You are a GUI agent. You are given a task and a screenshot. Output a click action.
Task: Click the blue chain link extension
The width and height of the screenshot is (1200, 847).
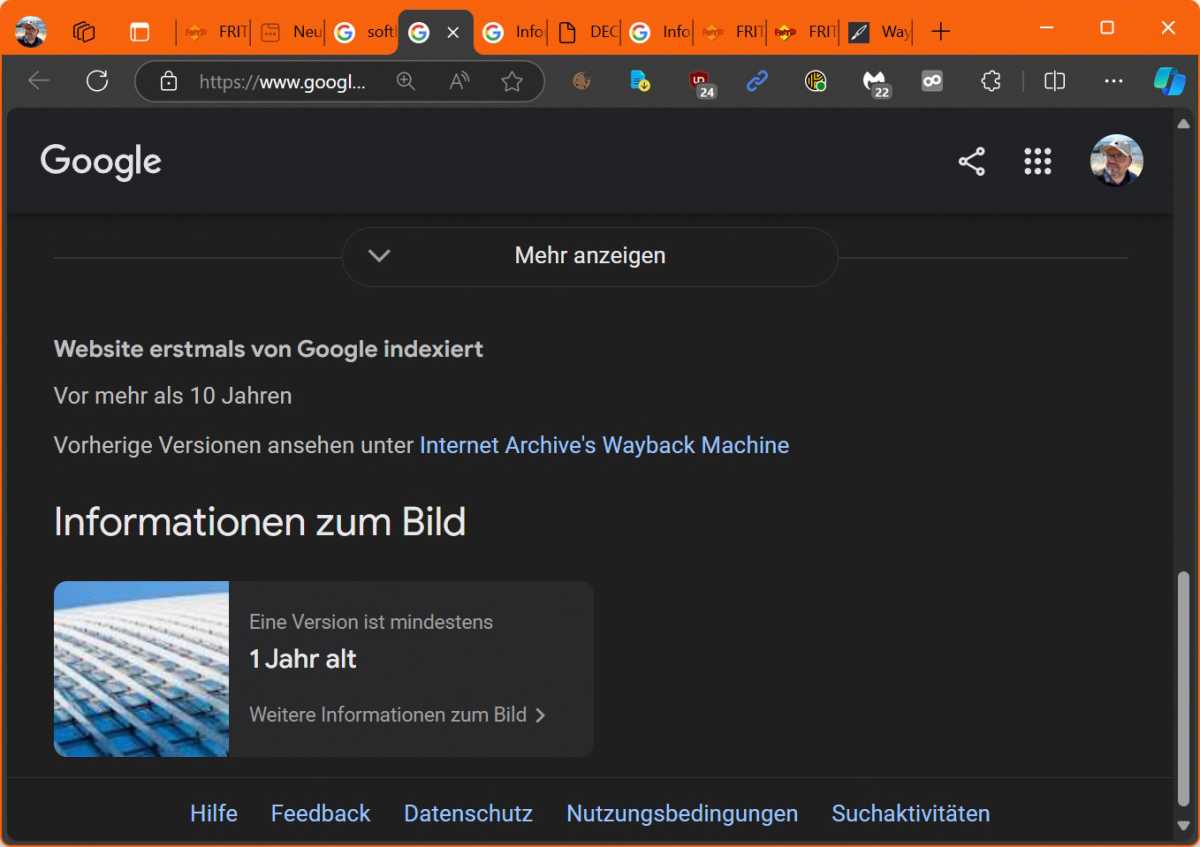757,82
